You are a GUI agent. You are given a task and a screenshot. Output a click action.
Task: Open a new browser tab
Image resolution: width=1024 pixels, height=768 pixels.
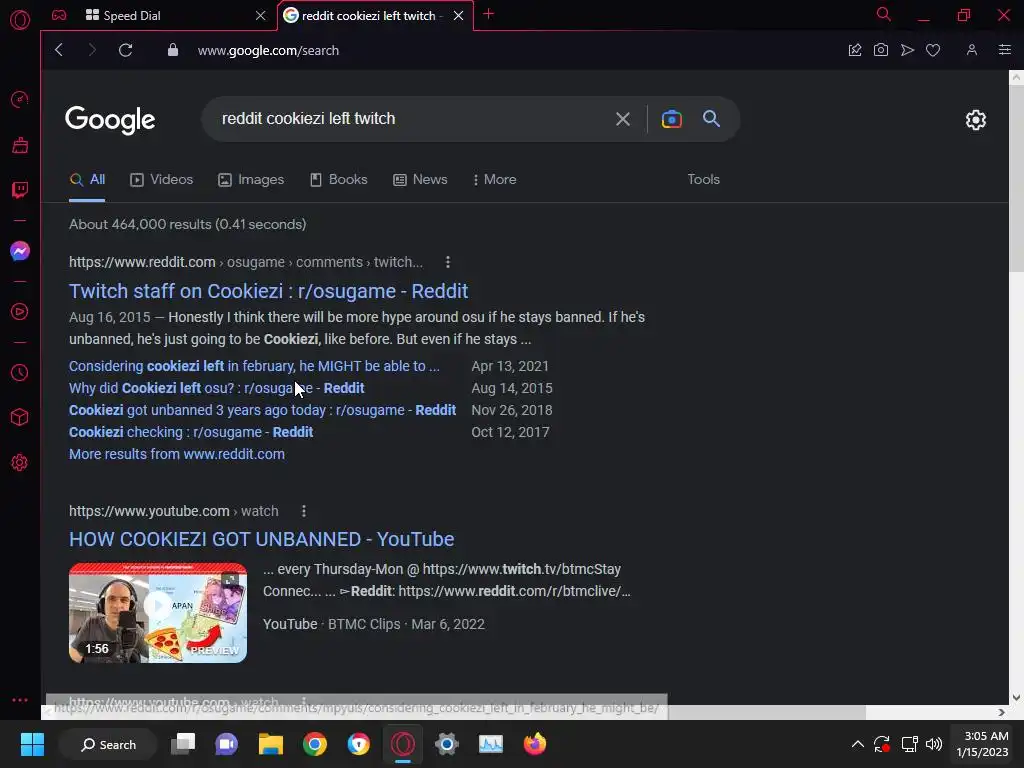click(488, 14)
